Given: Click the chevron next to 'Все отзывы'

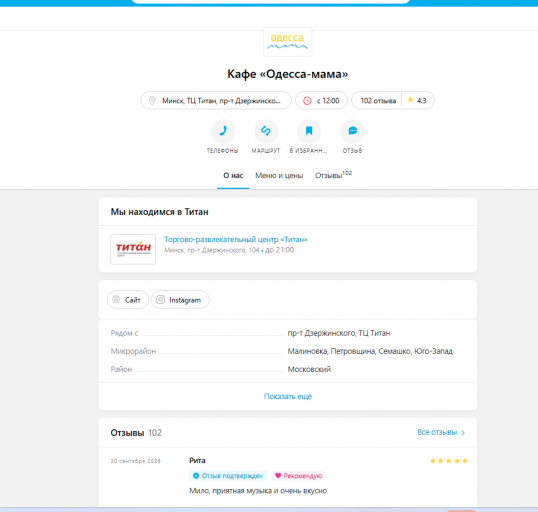Looking at the screenshot, I should (463, 433).
